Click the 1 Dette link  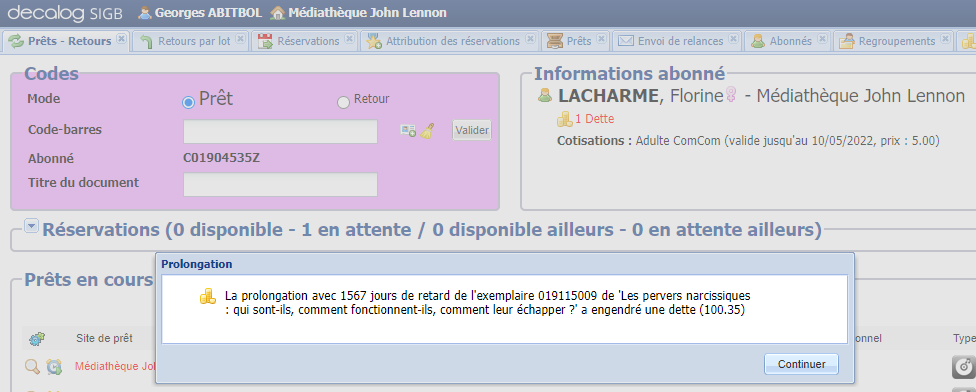(594, 118)
